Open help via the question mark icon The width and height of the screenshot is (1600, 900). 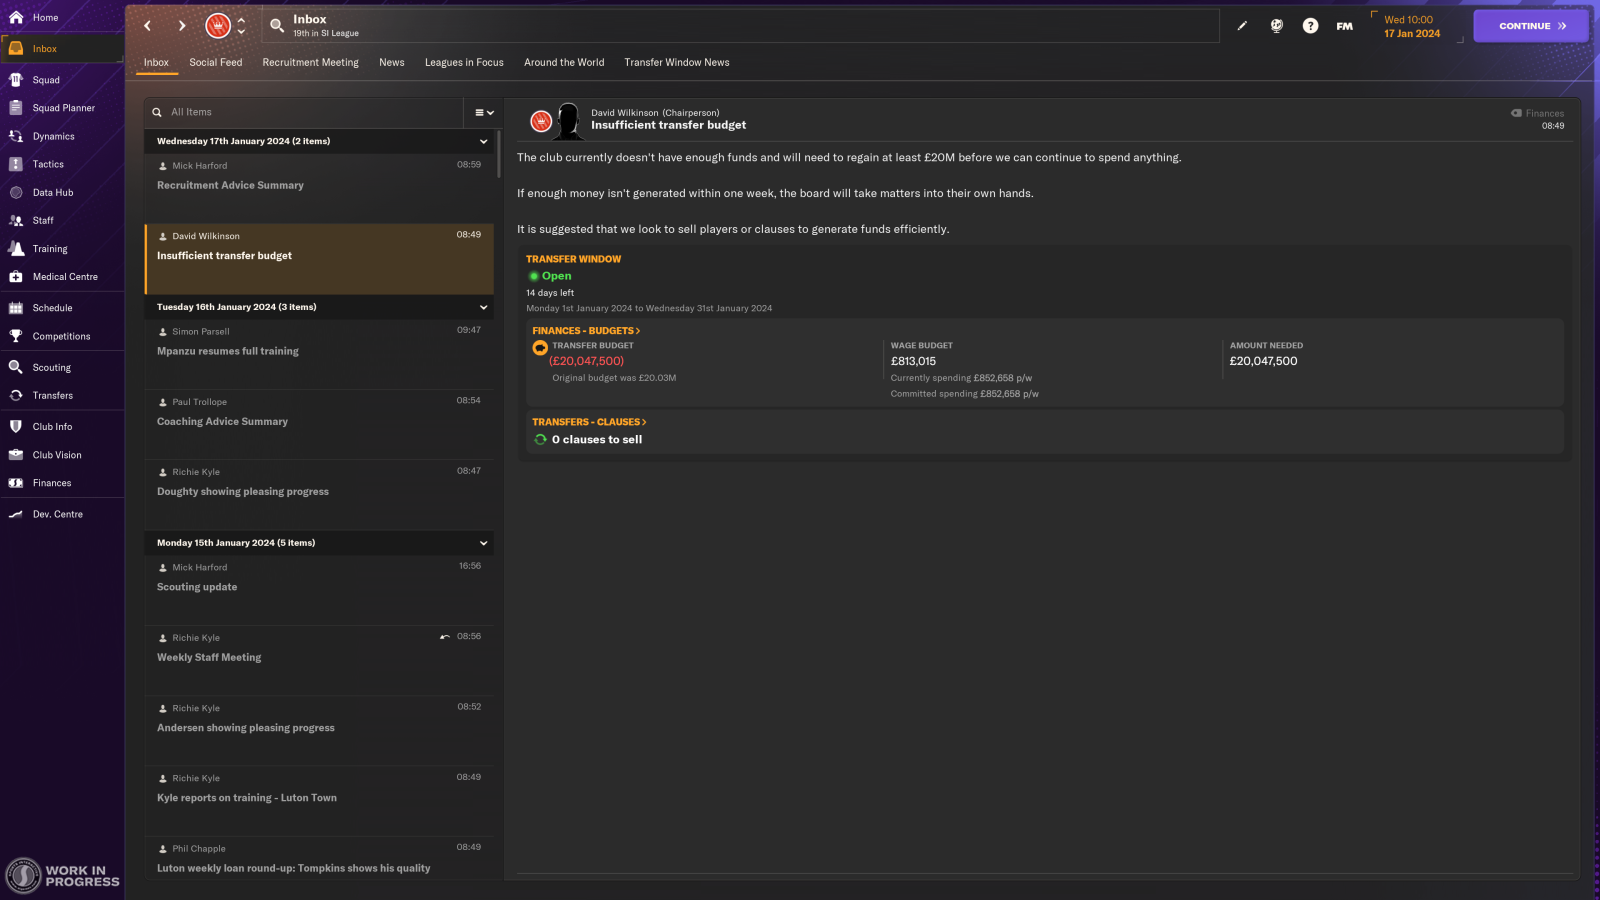tap(1310, 26)
